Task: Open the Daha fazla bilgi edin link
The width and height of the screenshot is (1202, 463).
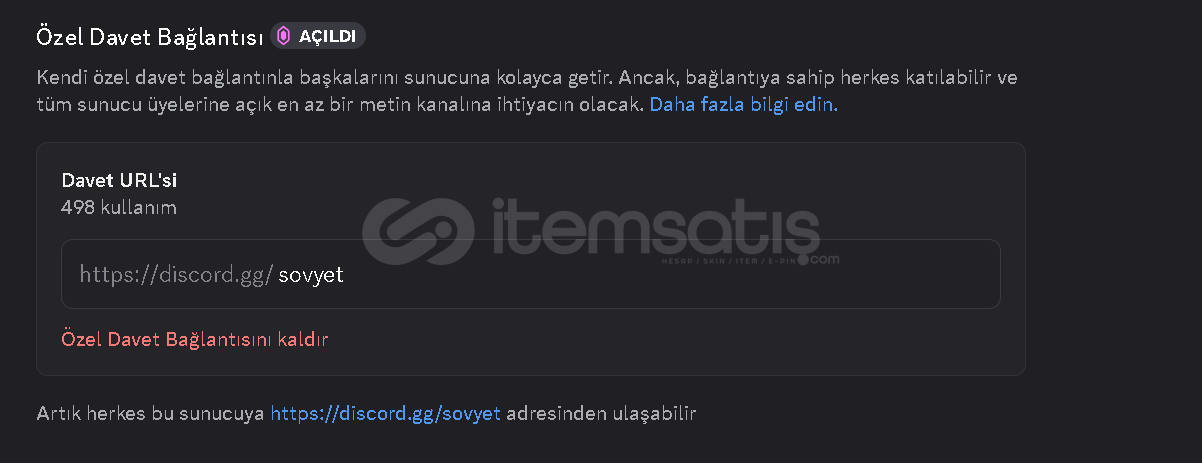Action: [x=744, y=104]
